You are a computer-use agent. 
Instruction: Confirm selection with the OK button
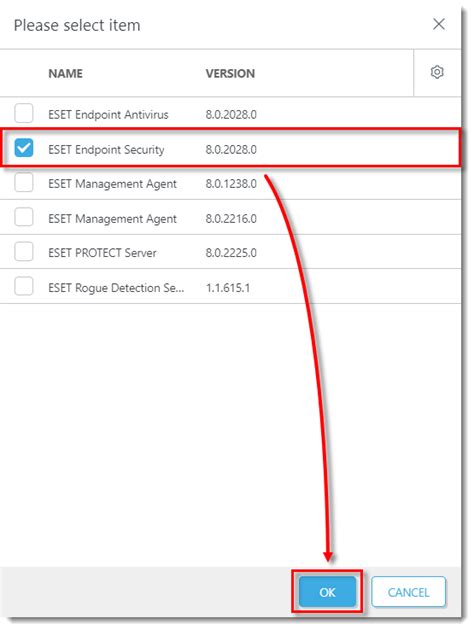point(327,592)
